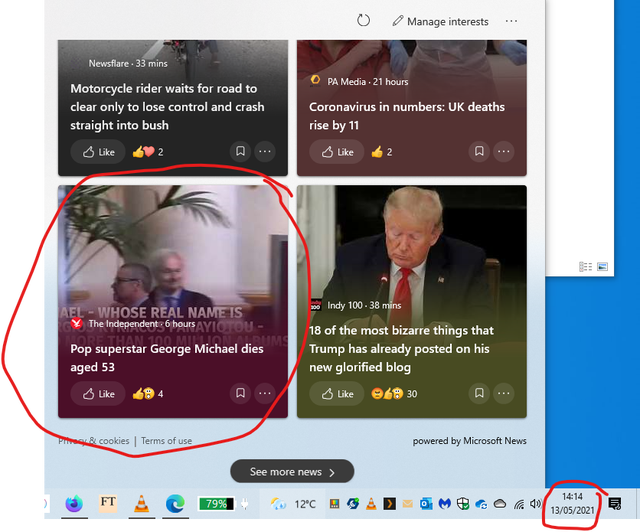
Task: Open the Motorcycle rider headline
Action: coord(167,107)
